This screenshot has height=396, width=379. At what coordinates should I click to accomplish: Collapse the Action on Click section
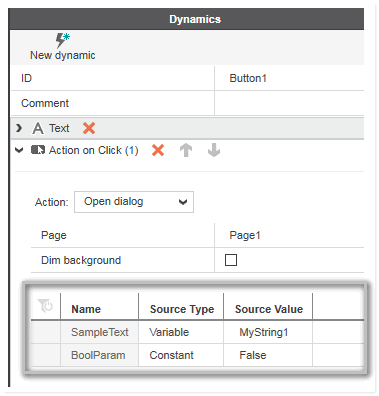(x=19, y=150)
